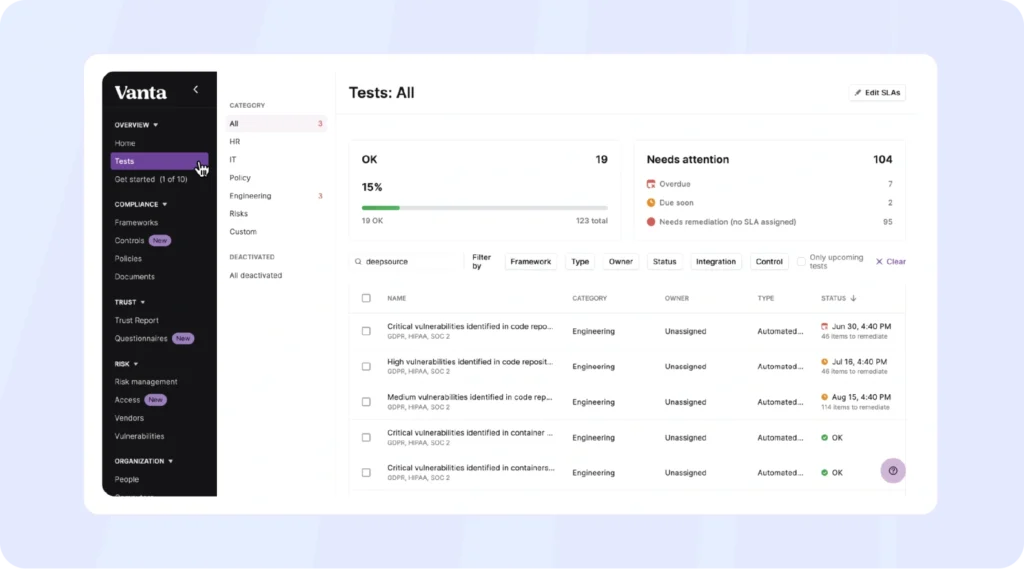The image size is (1024, 569).
Task: Open Risk management page
Action: tap(146, 382)
